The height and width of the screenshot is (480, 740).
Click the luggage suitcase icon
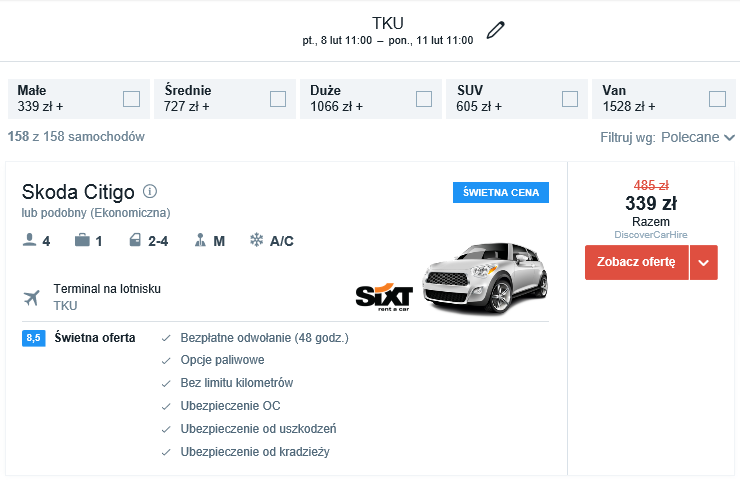(x=82, y=241)
